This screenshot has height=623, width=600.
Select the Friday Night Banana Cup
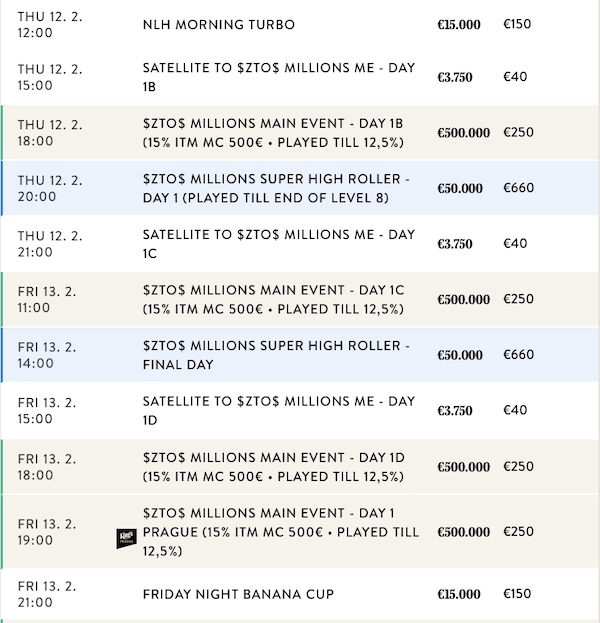pyautogui.click(x=238, y=594)
